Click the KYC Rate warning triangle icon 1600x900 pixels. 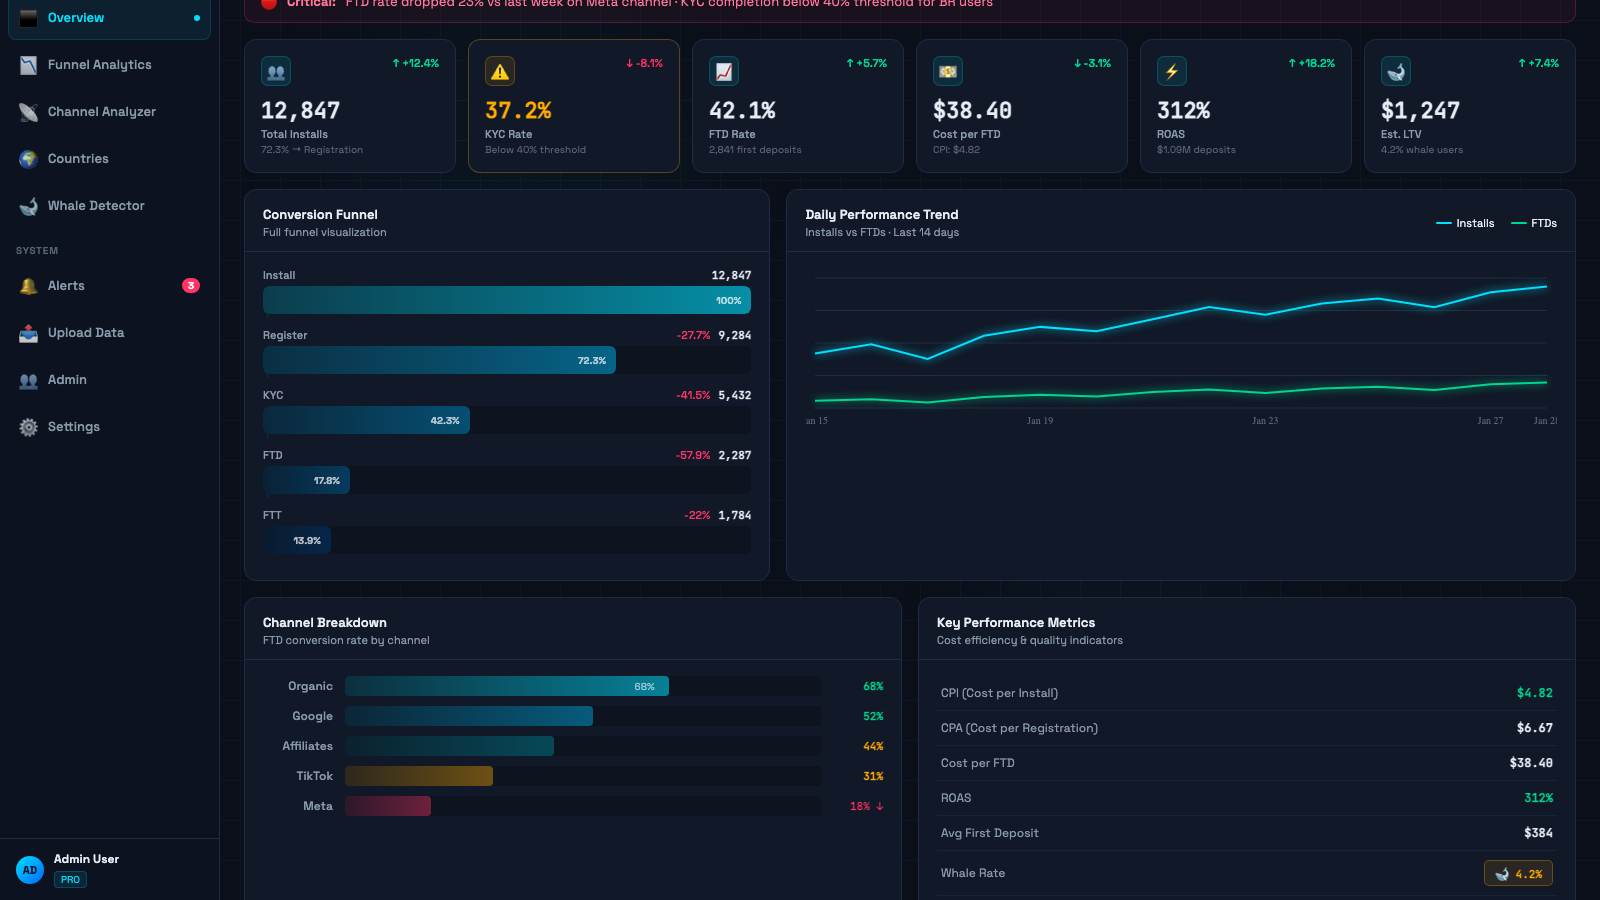point(500,70)
